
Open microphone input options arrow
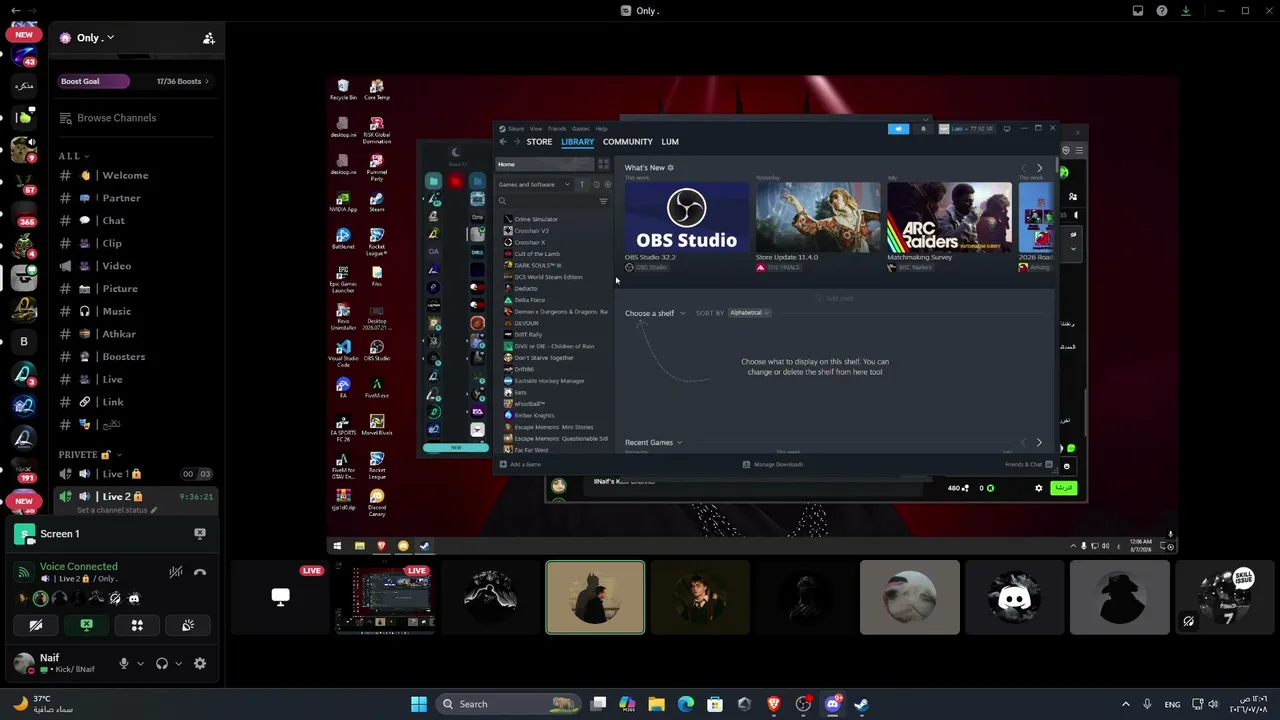(x=140, y=663)
